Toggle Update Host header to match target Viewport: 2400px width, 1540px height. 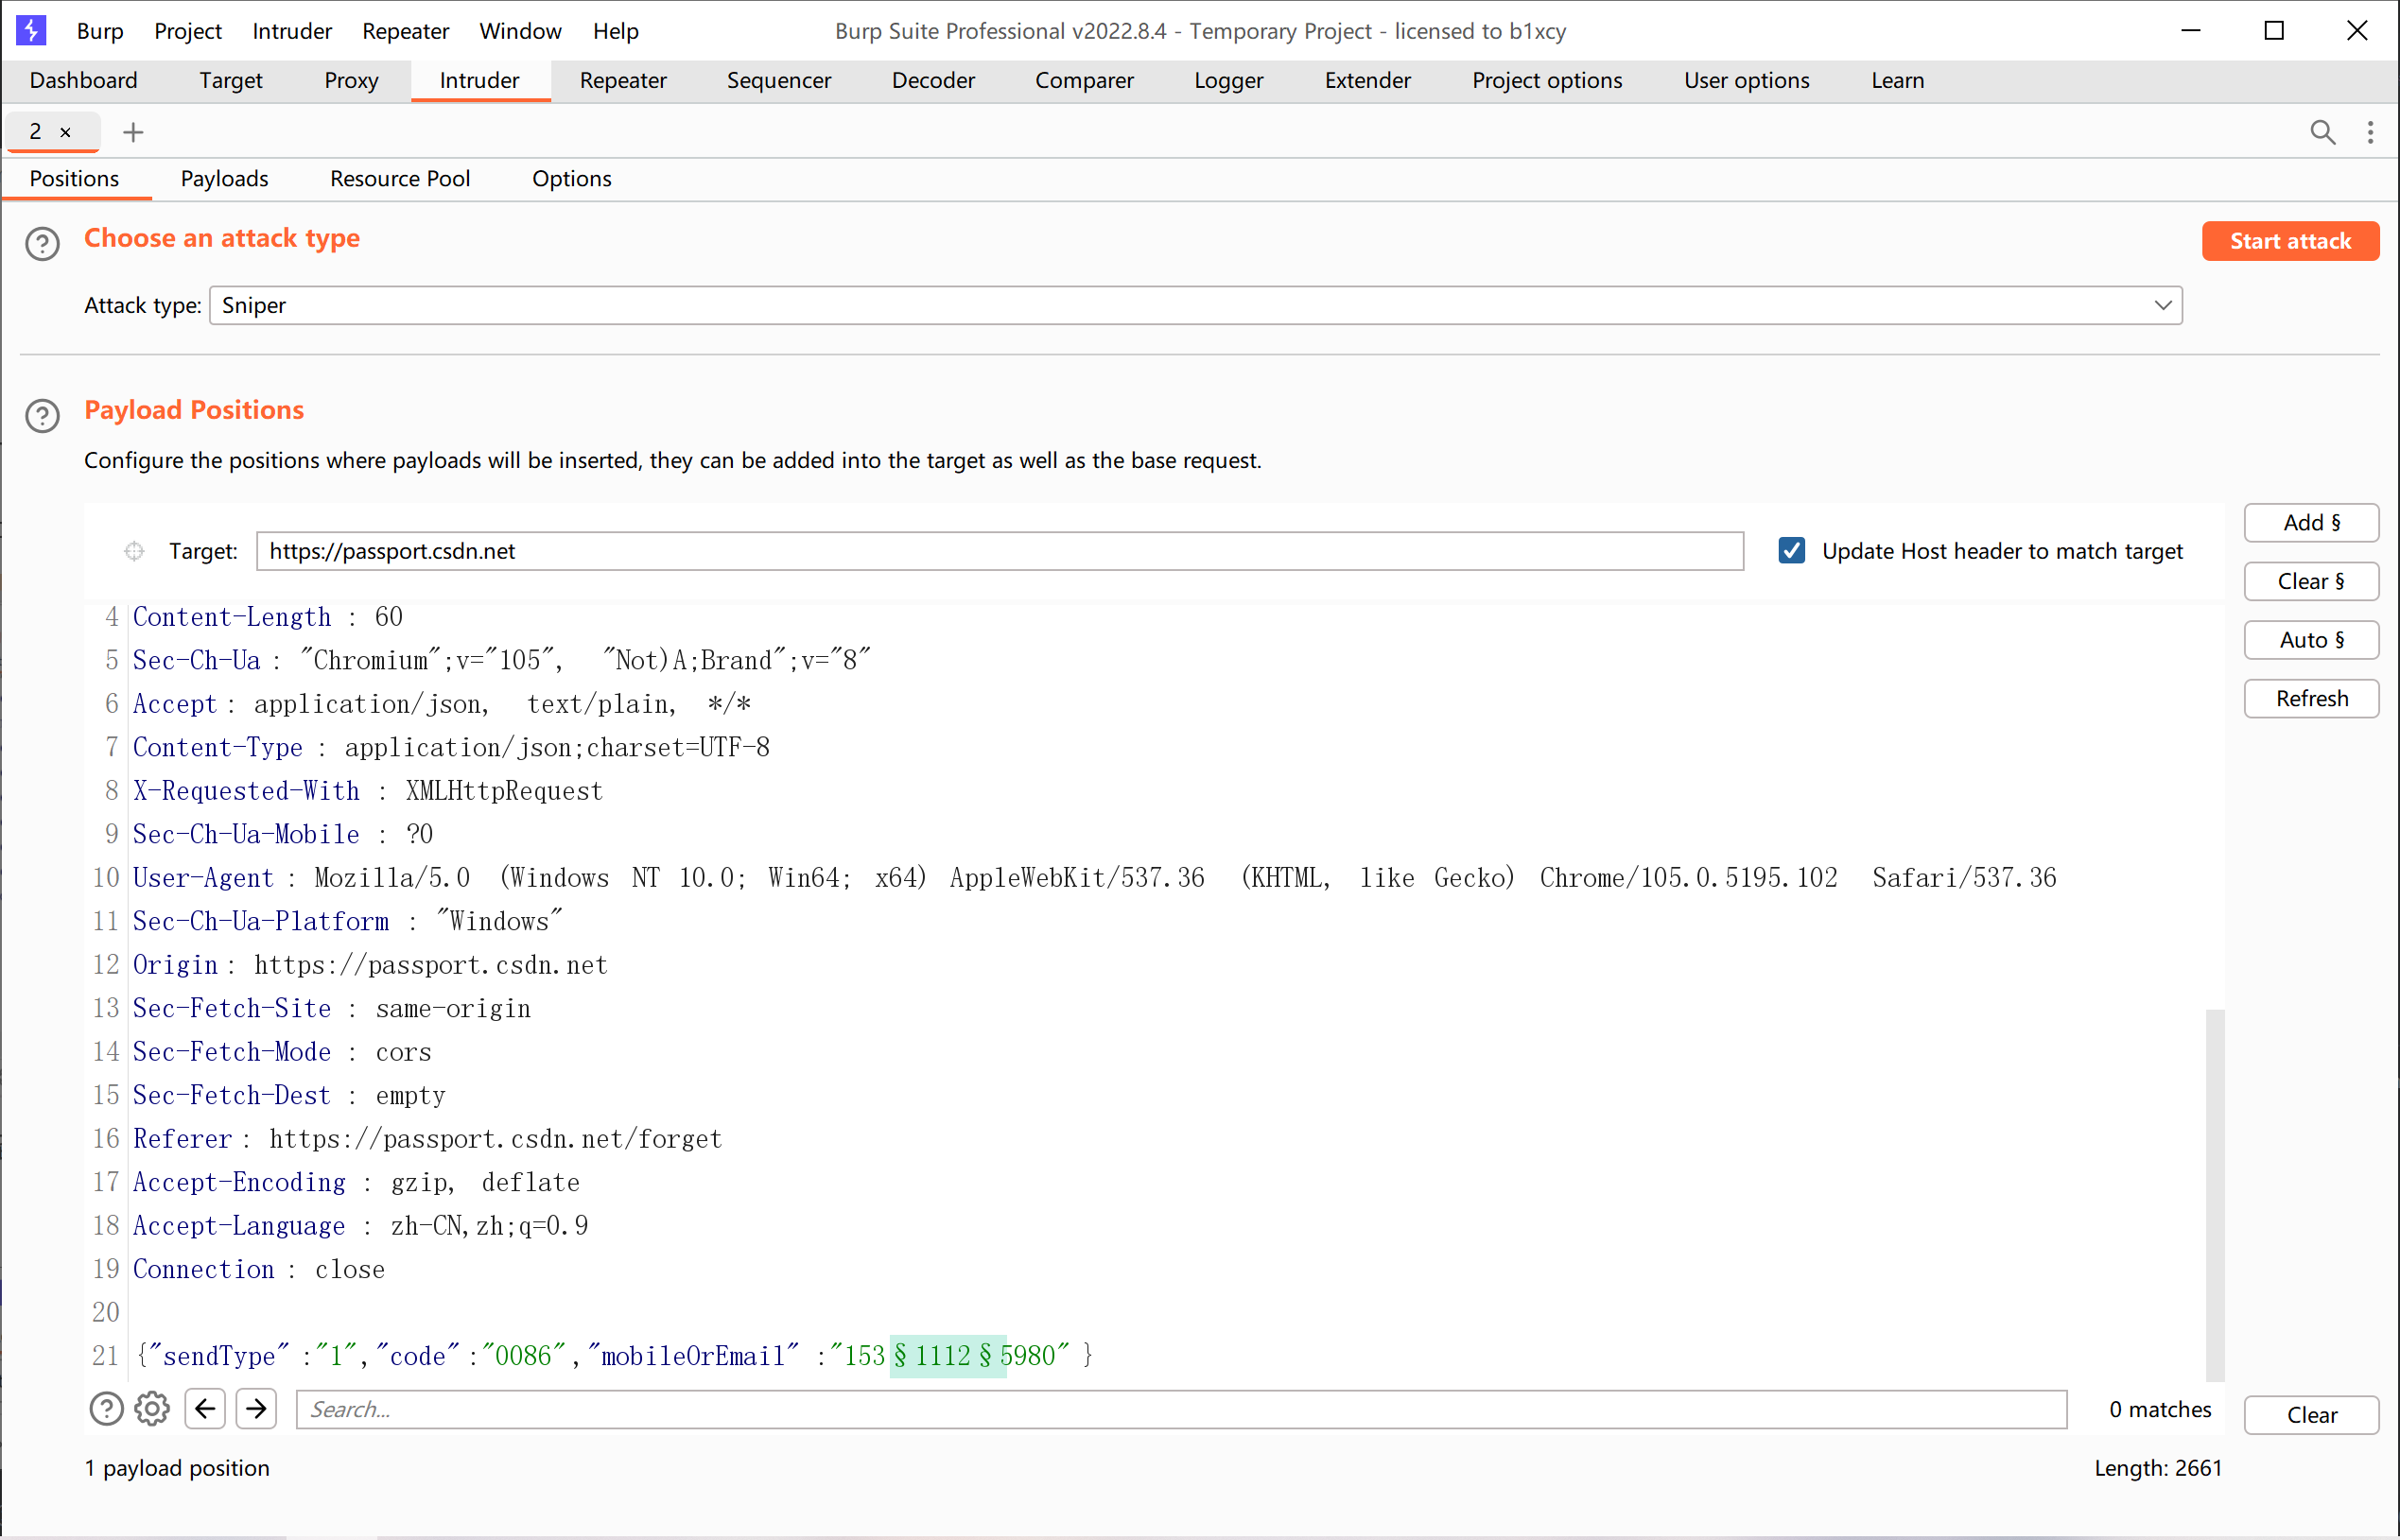[x=1792, y=551]
